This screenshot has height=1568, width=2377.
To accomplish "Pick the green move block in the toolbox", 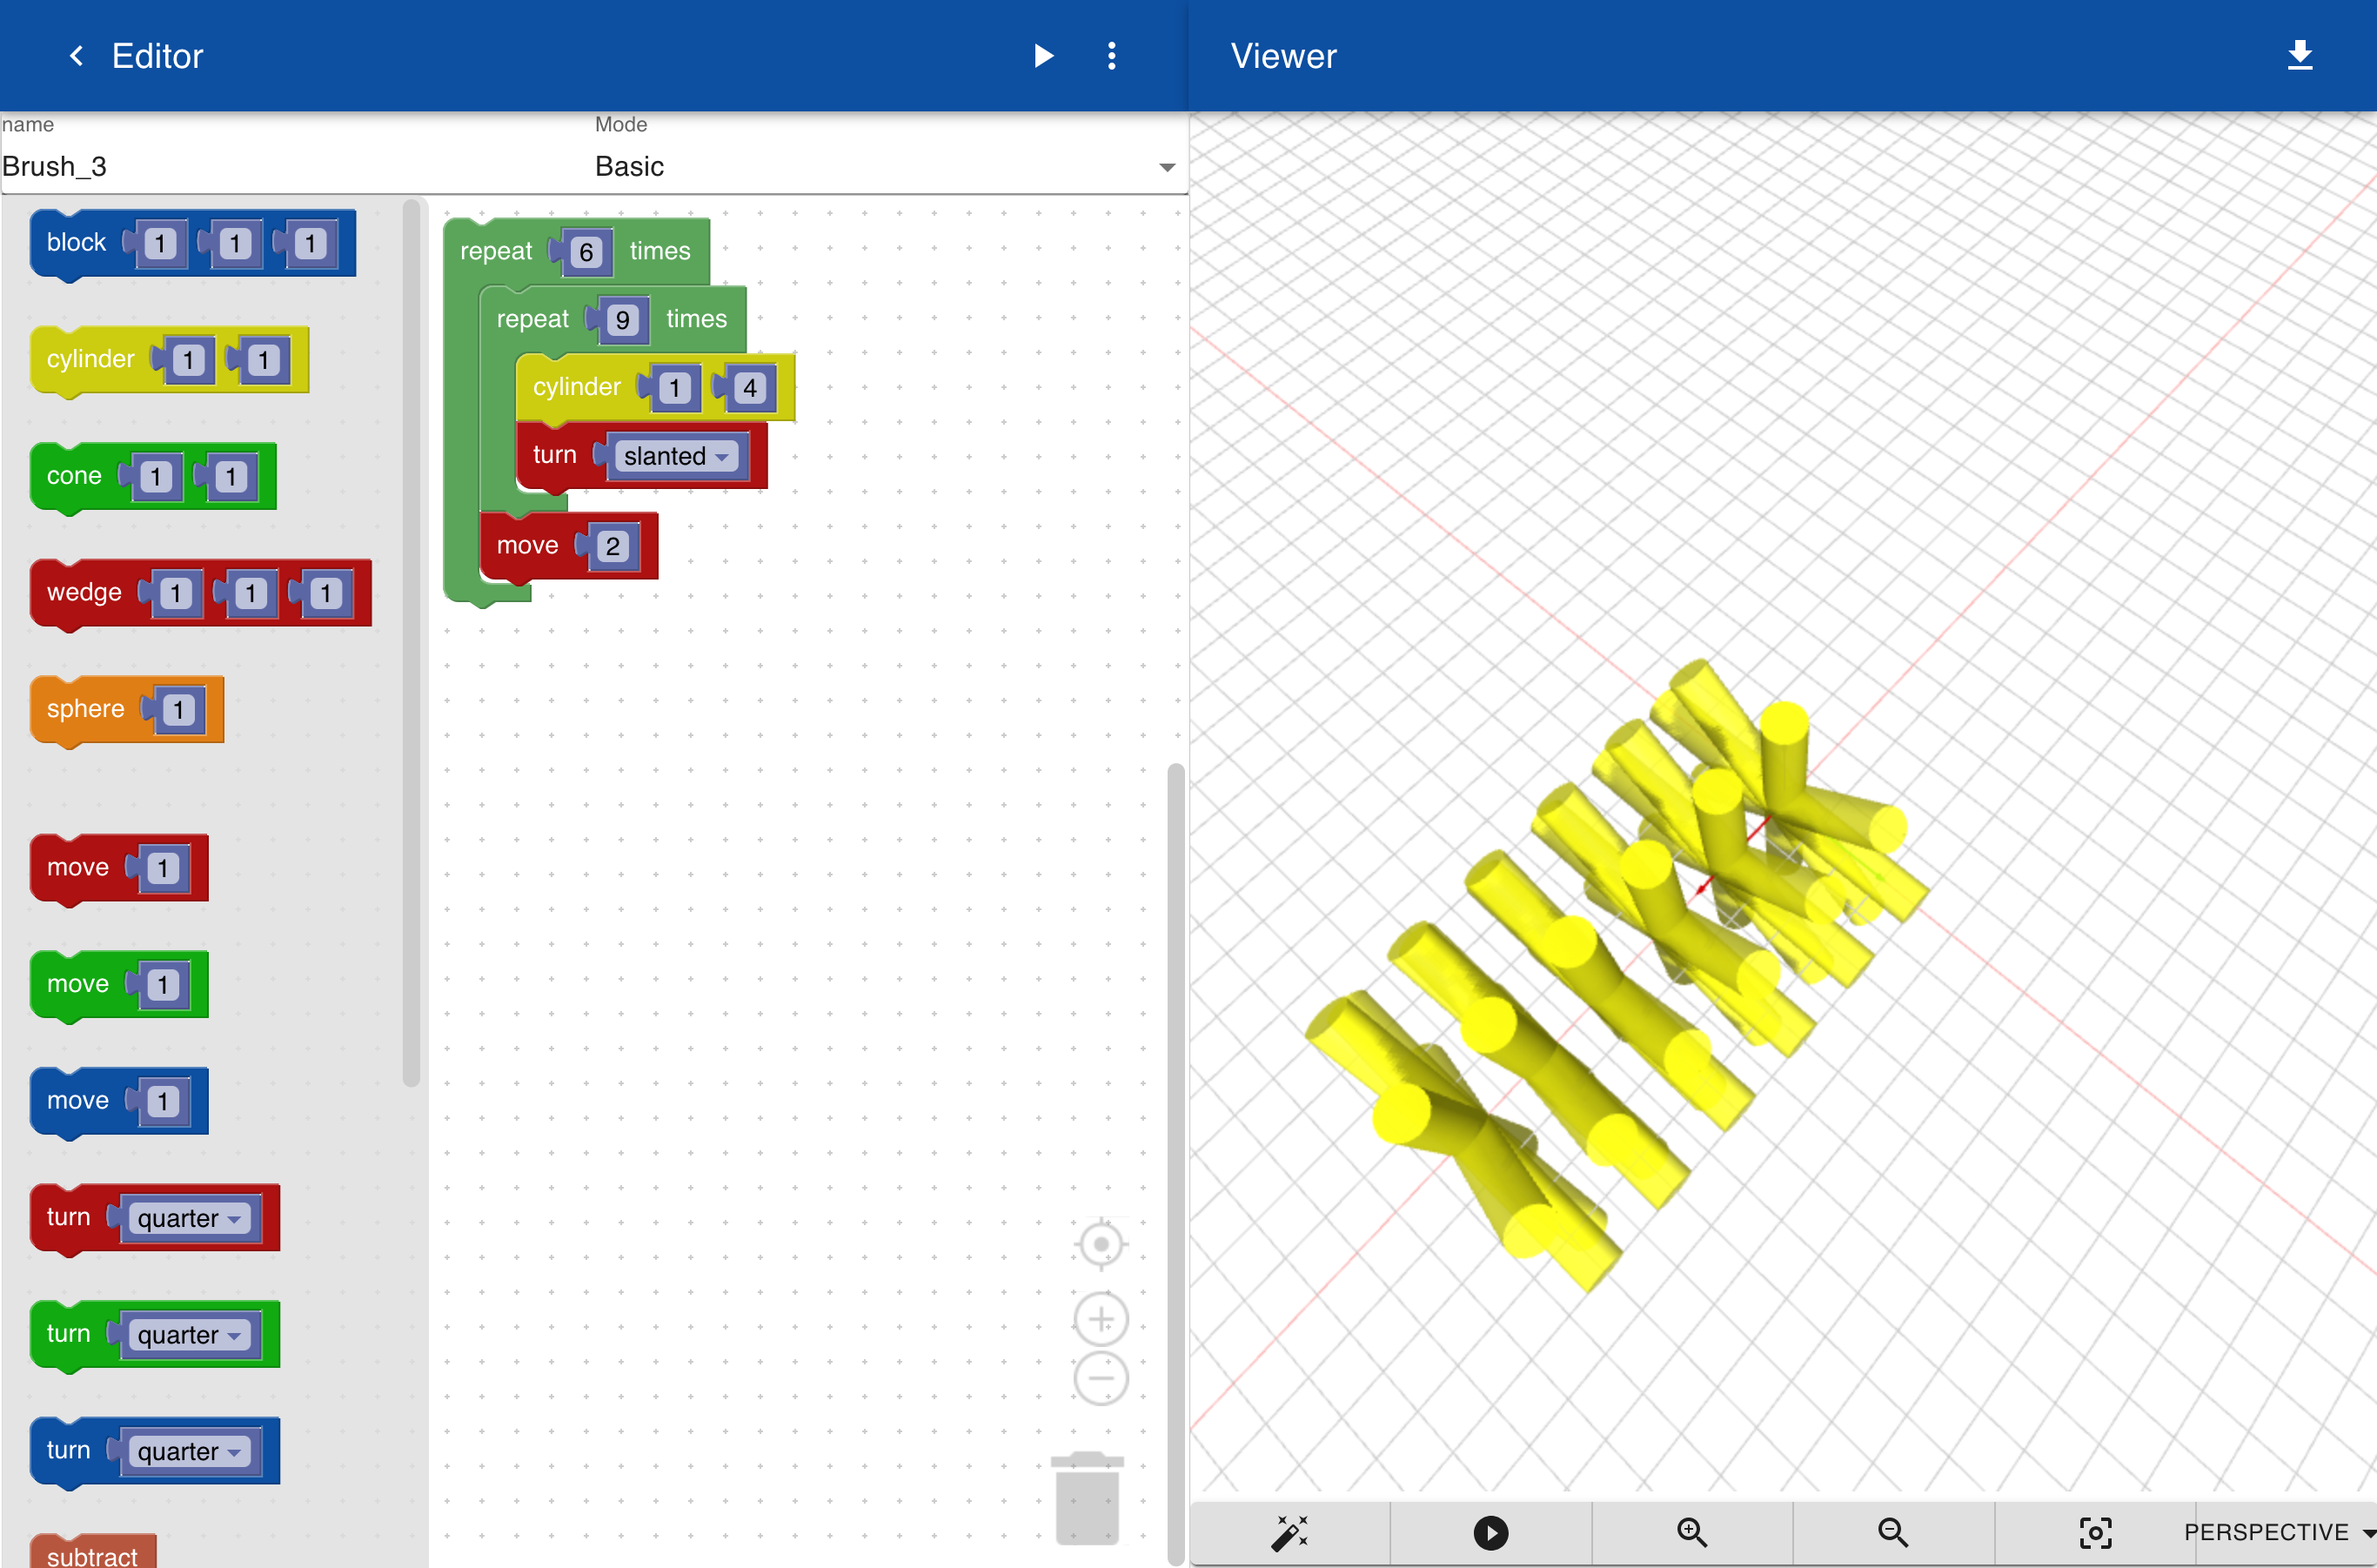I will coord(77,984).
